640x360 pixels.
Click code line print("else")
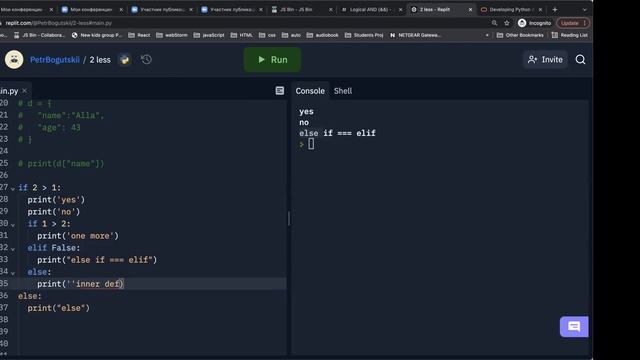[58, 308]
